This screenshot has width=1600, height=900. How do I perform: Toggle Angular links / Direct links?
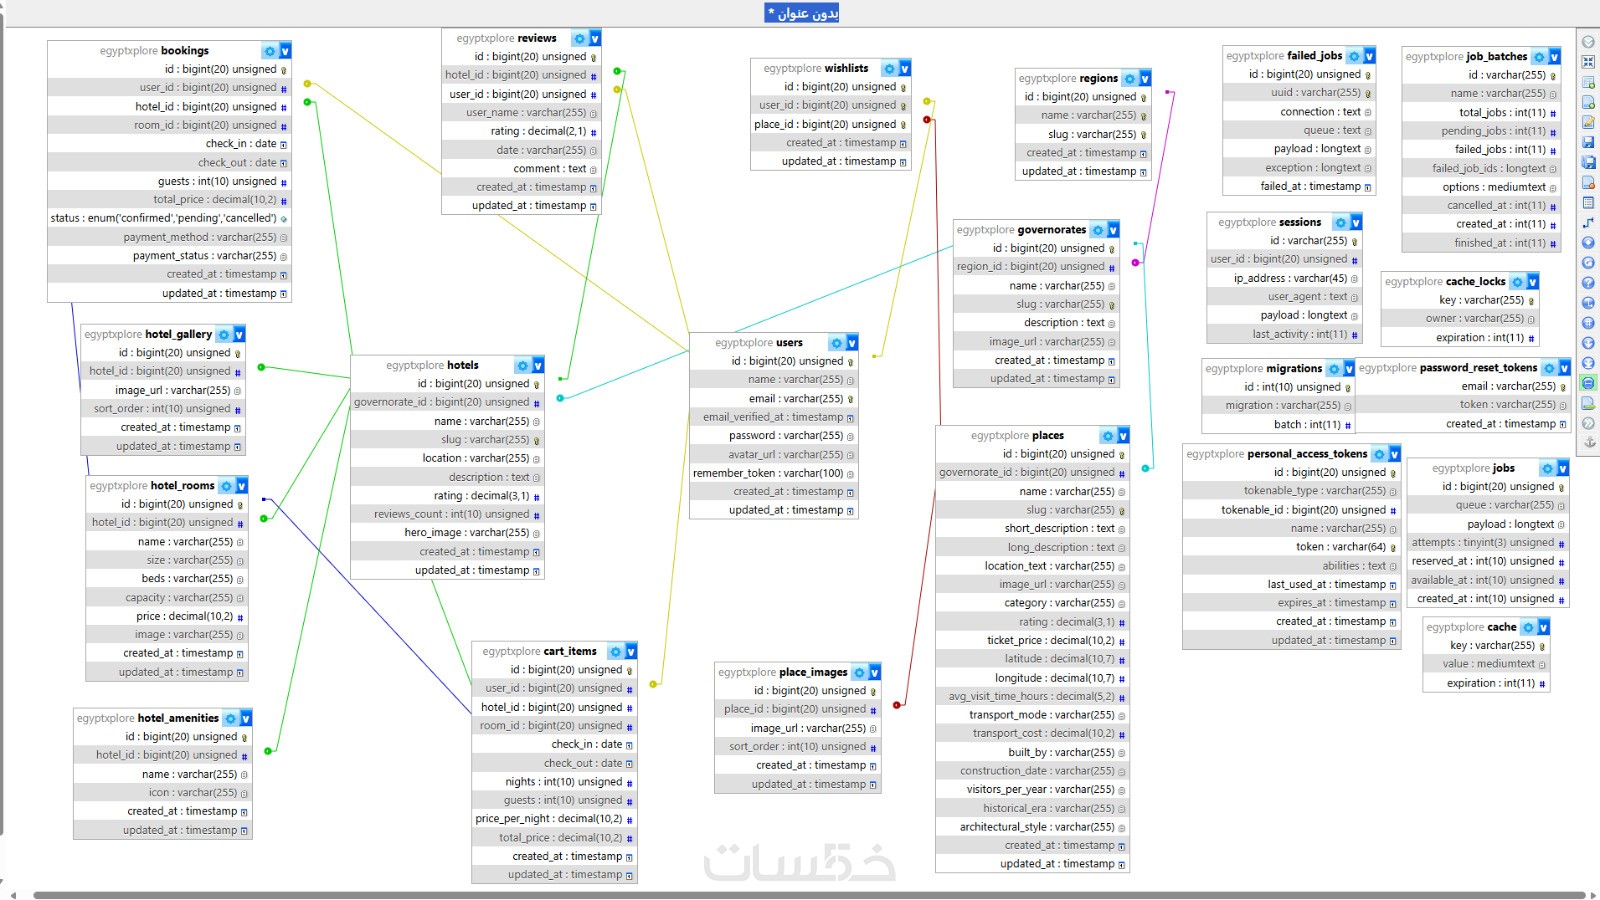pos(1588,302)
